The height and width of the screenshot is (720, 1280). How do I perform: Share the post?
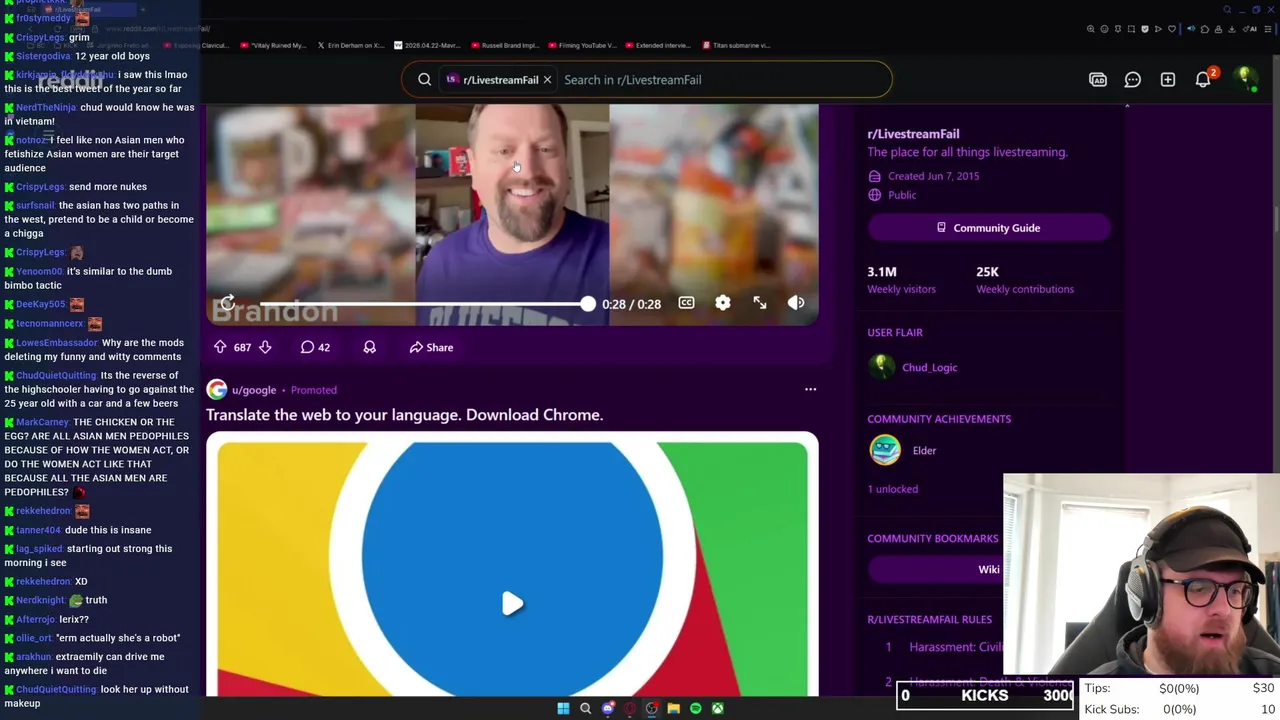coord(431,347)
